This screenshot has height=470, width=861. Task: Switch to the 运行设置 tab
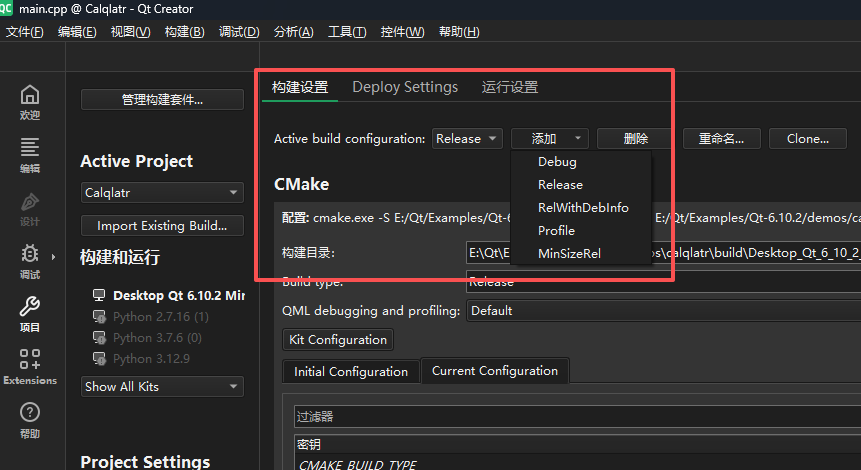point(510,87)
